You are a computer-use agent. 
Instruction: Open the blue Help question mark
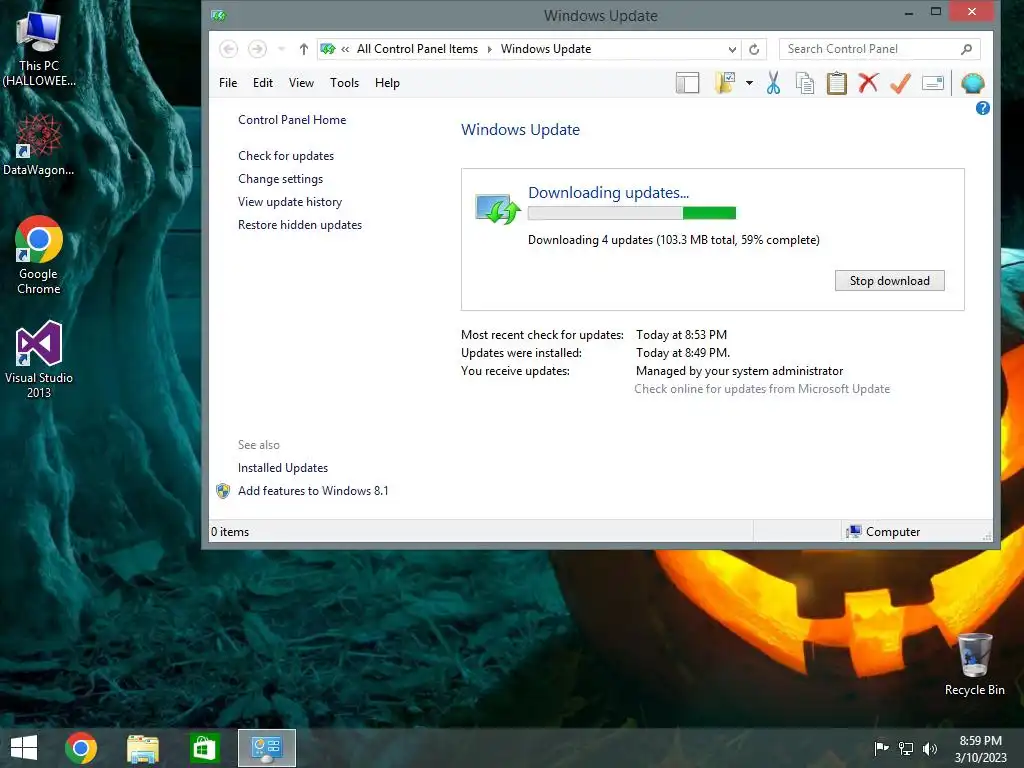(x=982, y=108)
